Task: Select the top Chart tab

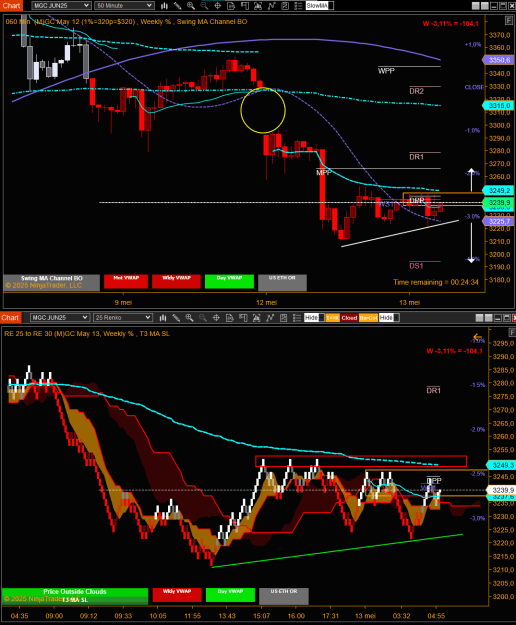Action: point(11,6)
